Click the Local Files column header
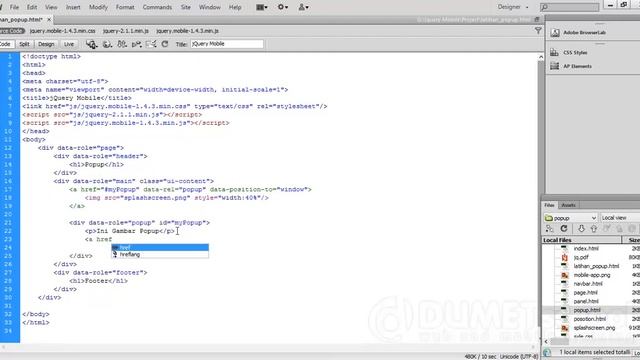 (581, 240)
